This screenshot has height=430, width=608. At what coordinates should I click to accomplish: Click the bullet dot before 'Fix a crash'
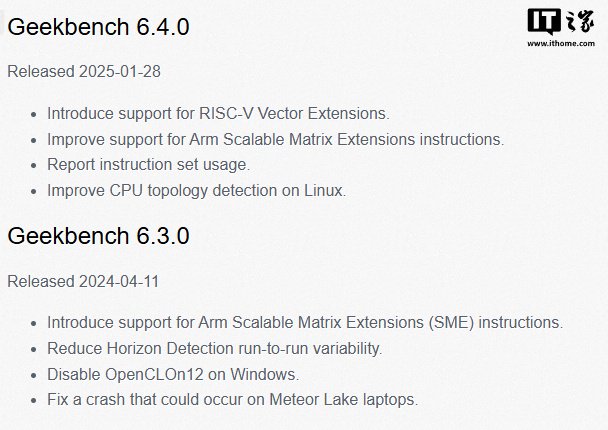[33, 400]
